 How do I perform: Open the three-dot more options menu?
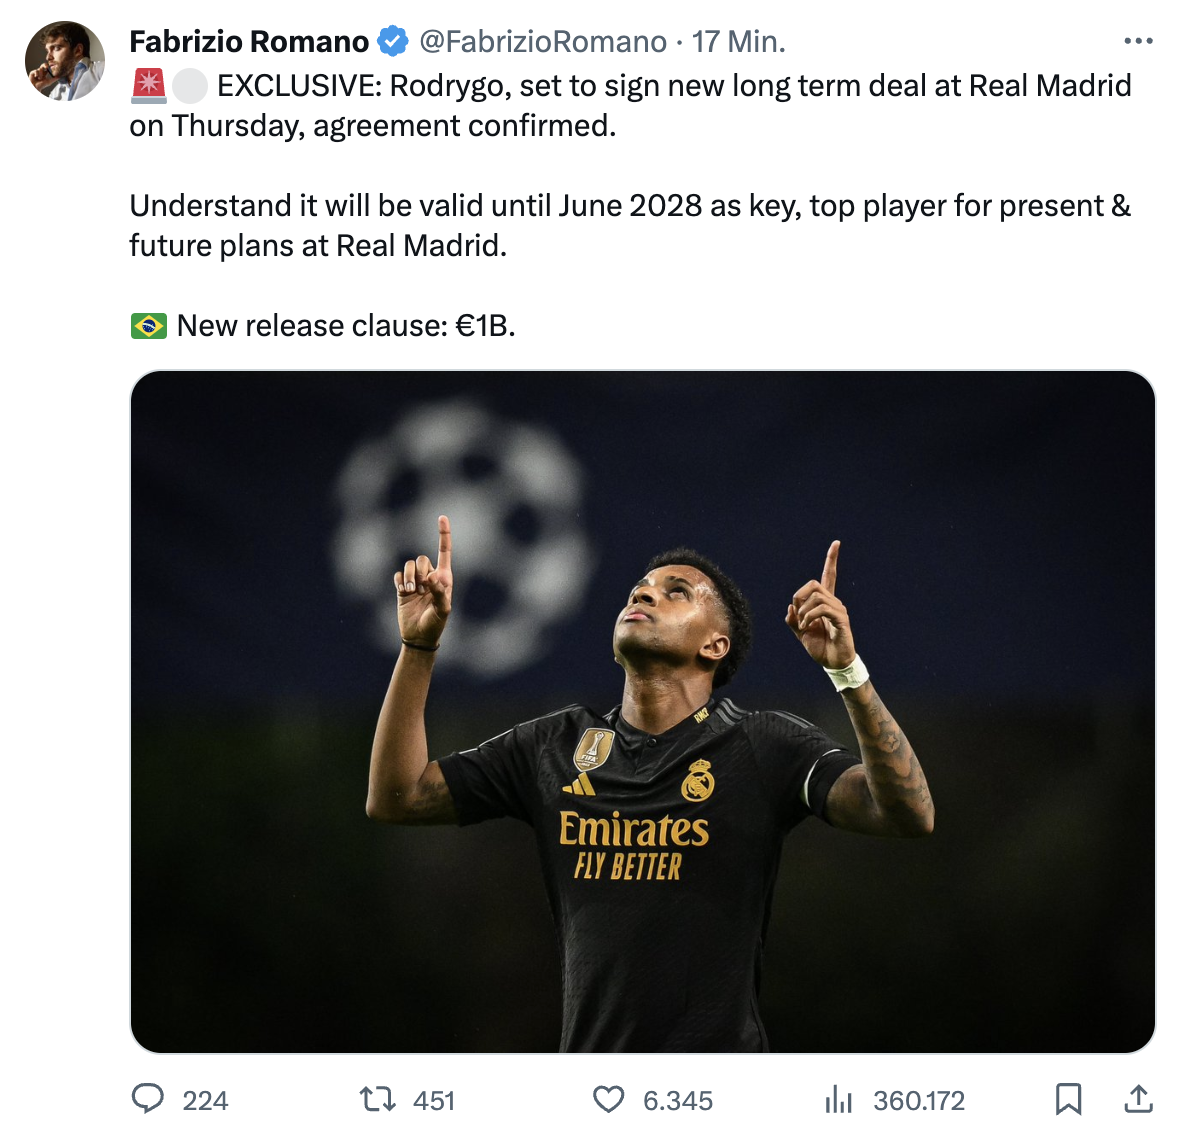point(1138,41)
